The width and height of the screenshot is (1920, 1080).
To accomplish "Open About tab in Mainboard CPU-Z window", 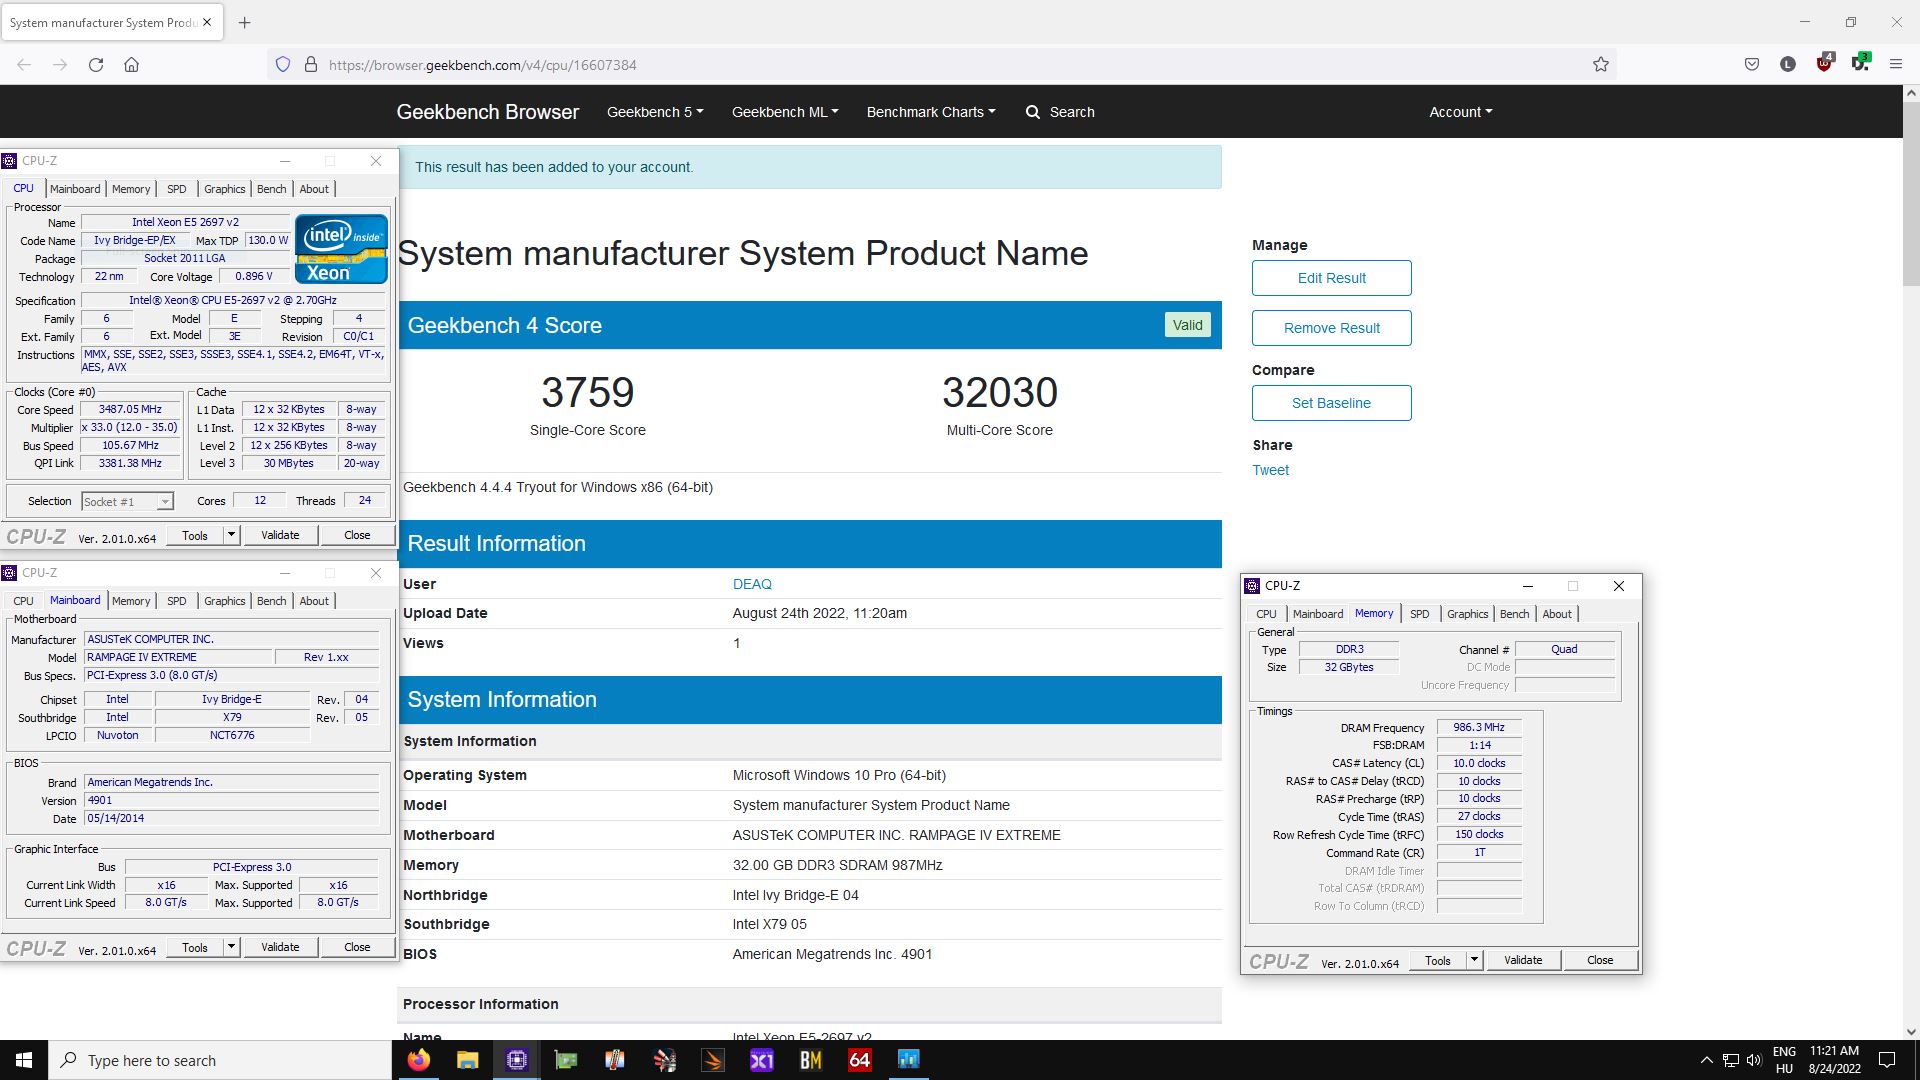I will click(x=314, y=601).
